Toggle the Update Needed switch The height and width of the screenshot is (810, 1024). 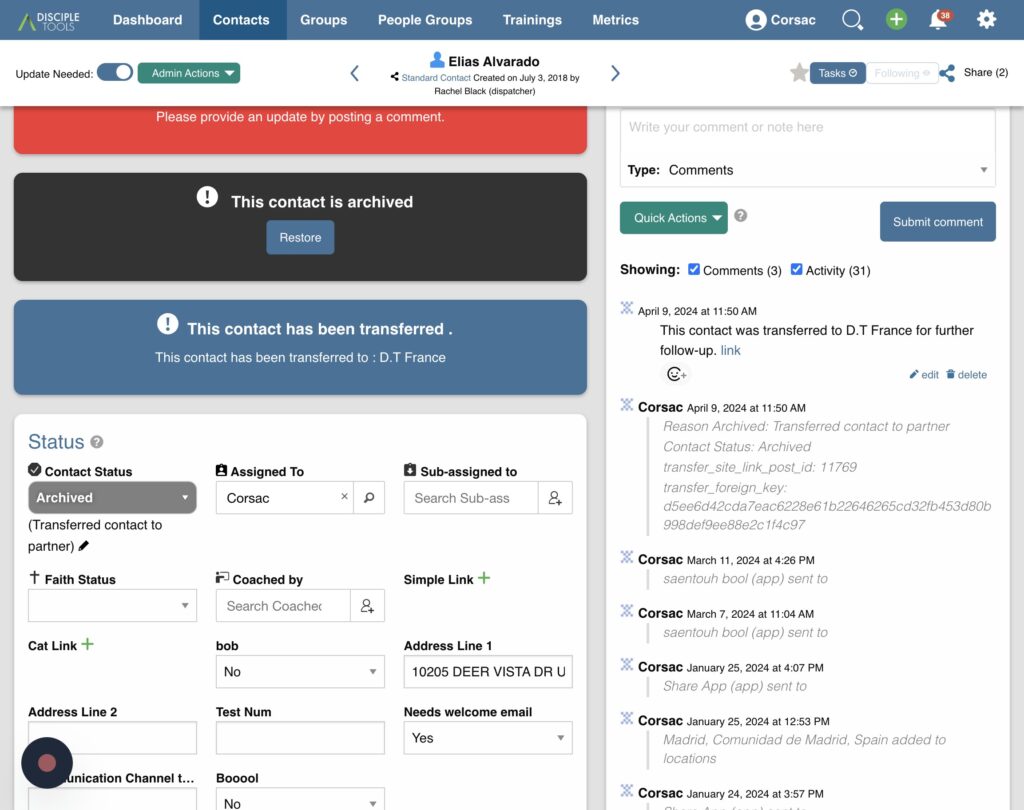[115, 73]
